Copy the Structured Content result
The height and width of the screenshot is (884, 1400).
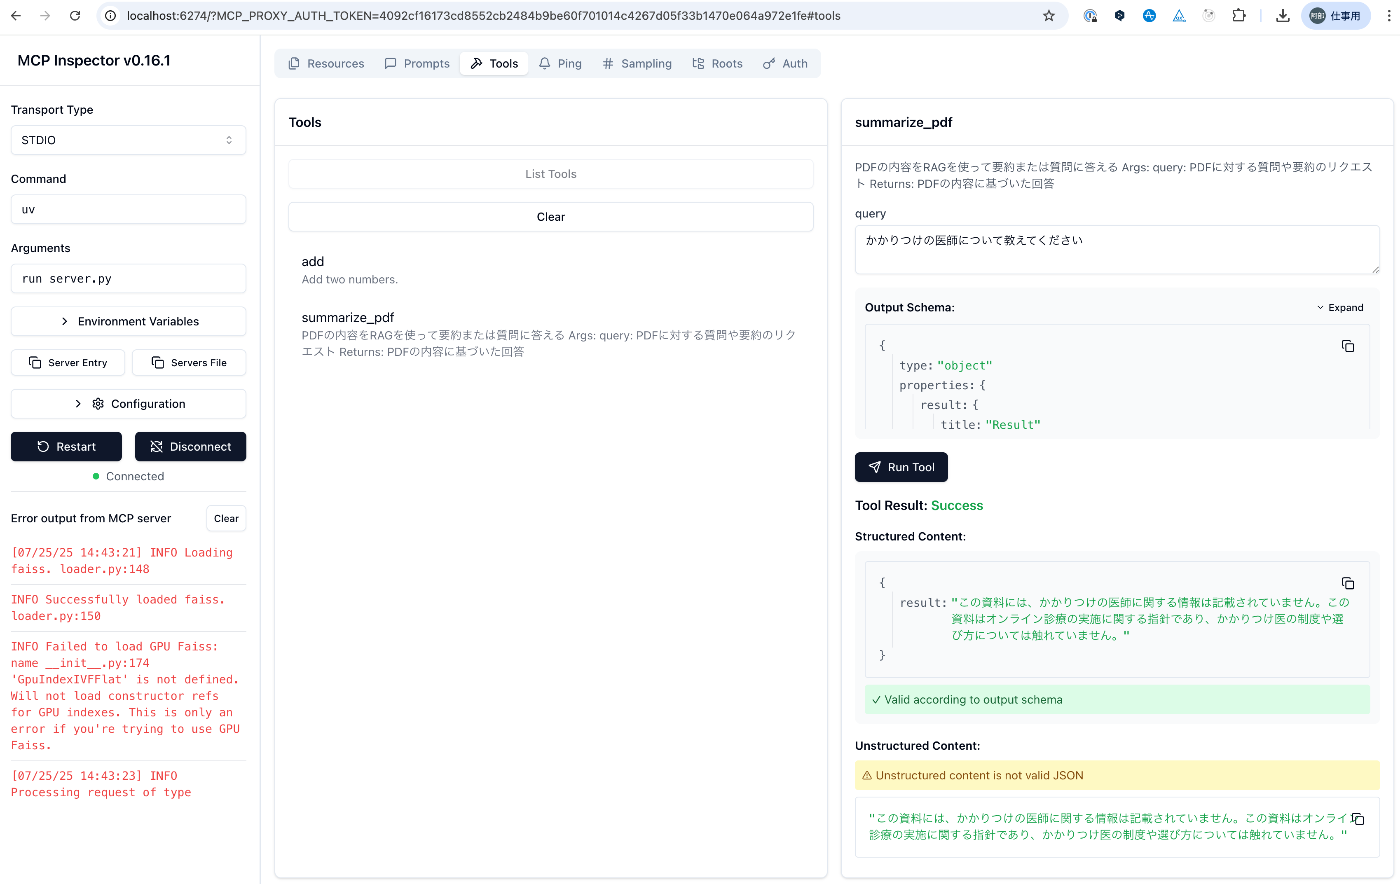click(x=1348, y=583)
